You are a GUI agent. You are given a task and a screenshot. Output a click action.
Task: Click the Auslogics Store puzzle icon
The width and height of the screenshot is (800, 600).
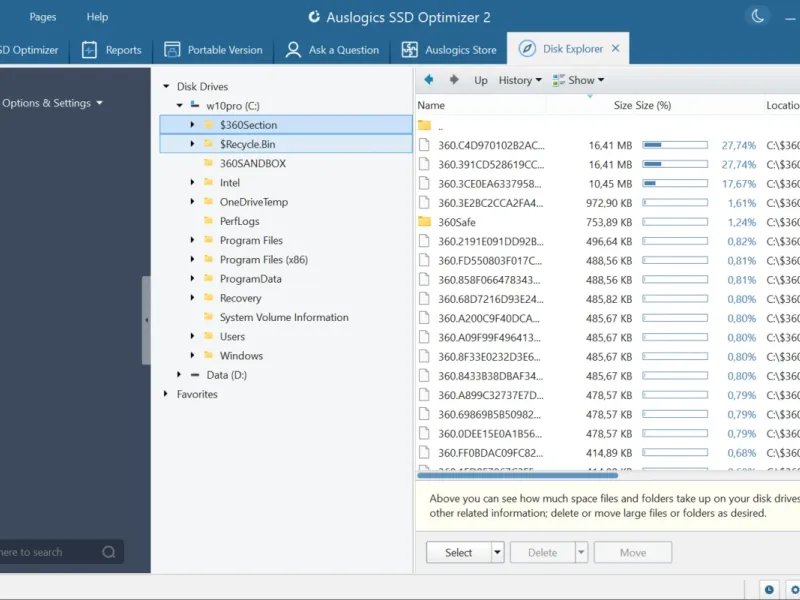(x=409, y=49)
